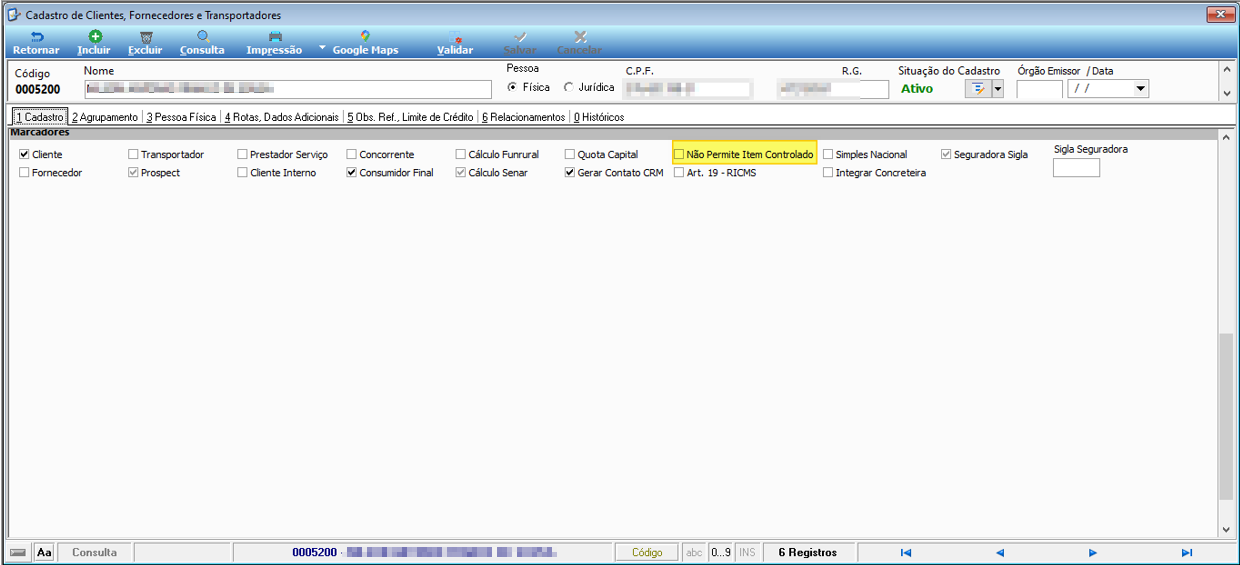
Task: Open the Situação do Cadastro dropdown arrow
Action: [x=997, y=89]
